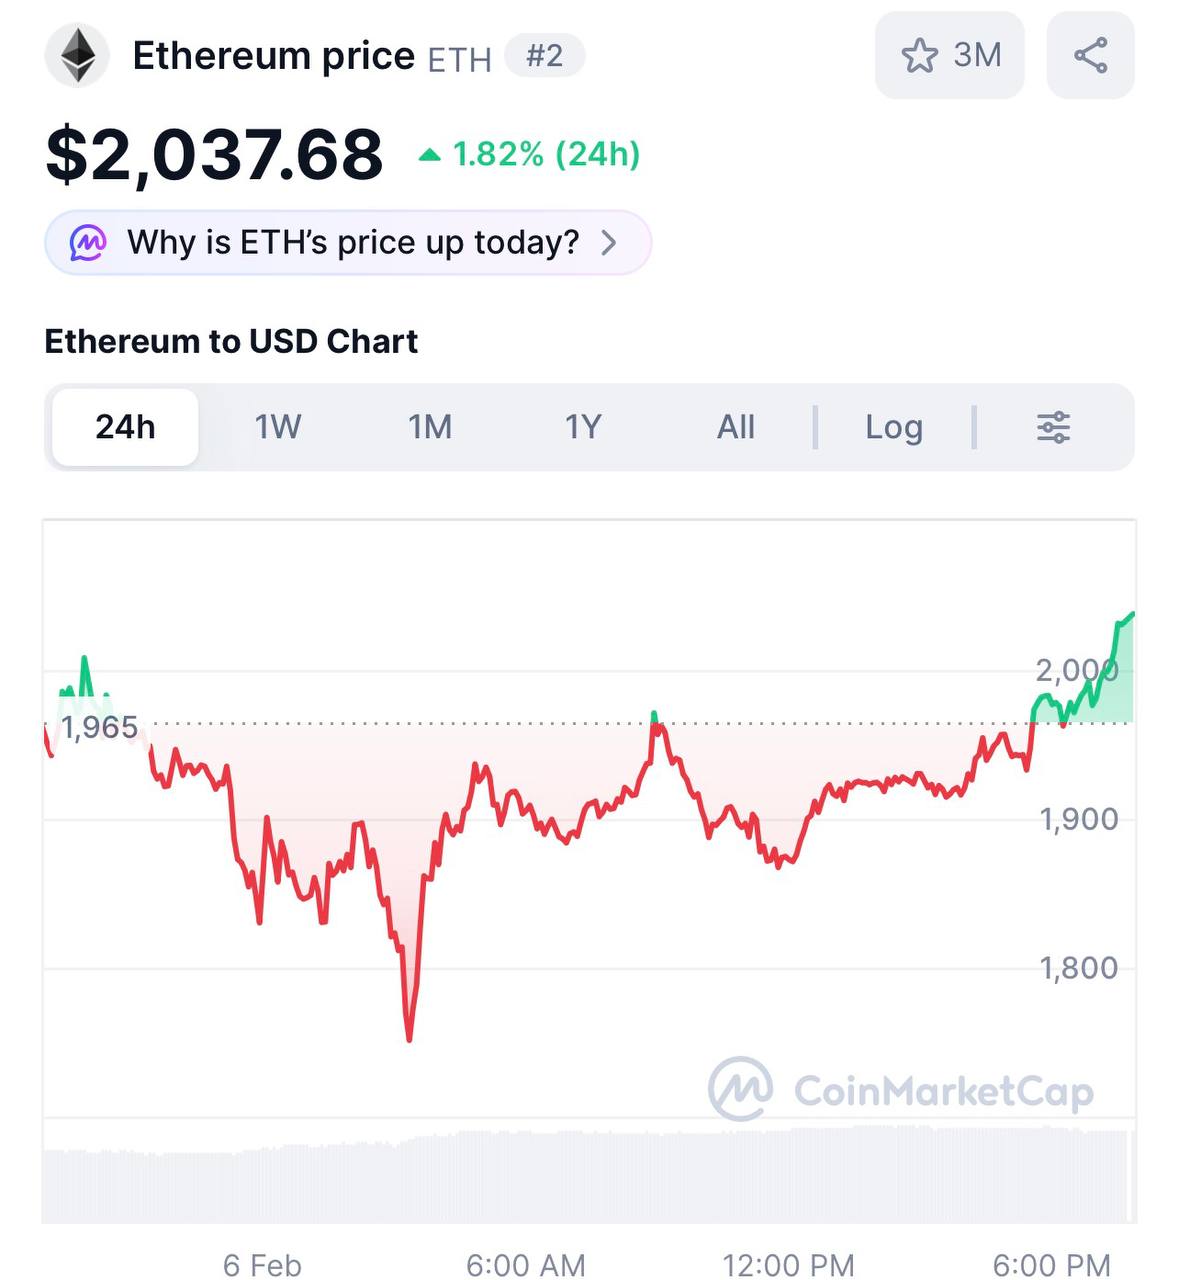Click the Ethereum diamond logo icon
Image resolution: width=1179 pixels, height=1280 pixels.
78,56
